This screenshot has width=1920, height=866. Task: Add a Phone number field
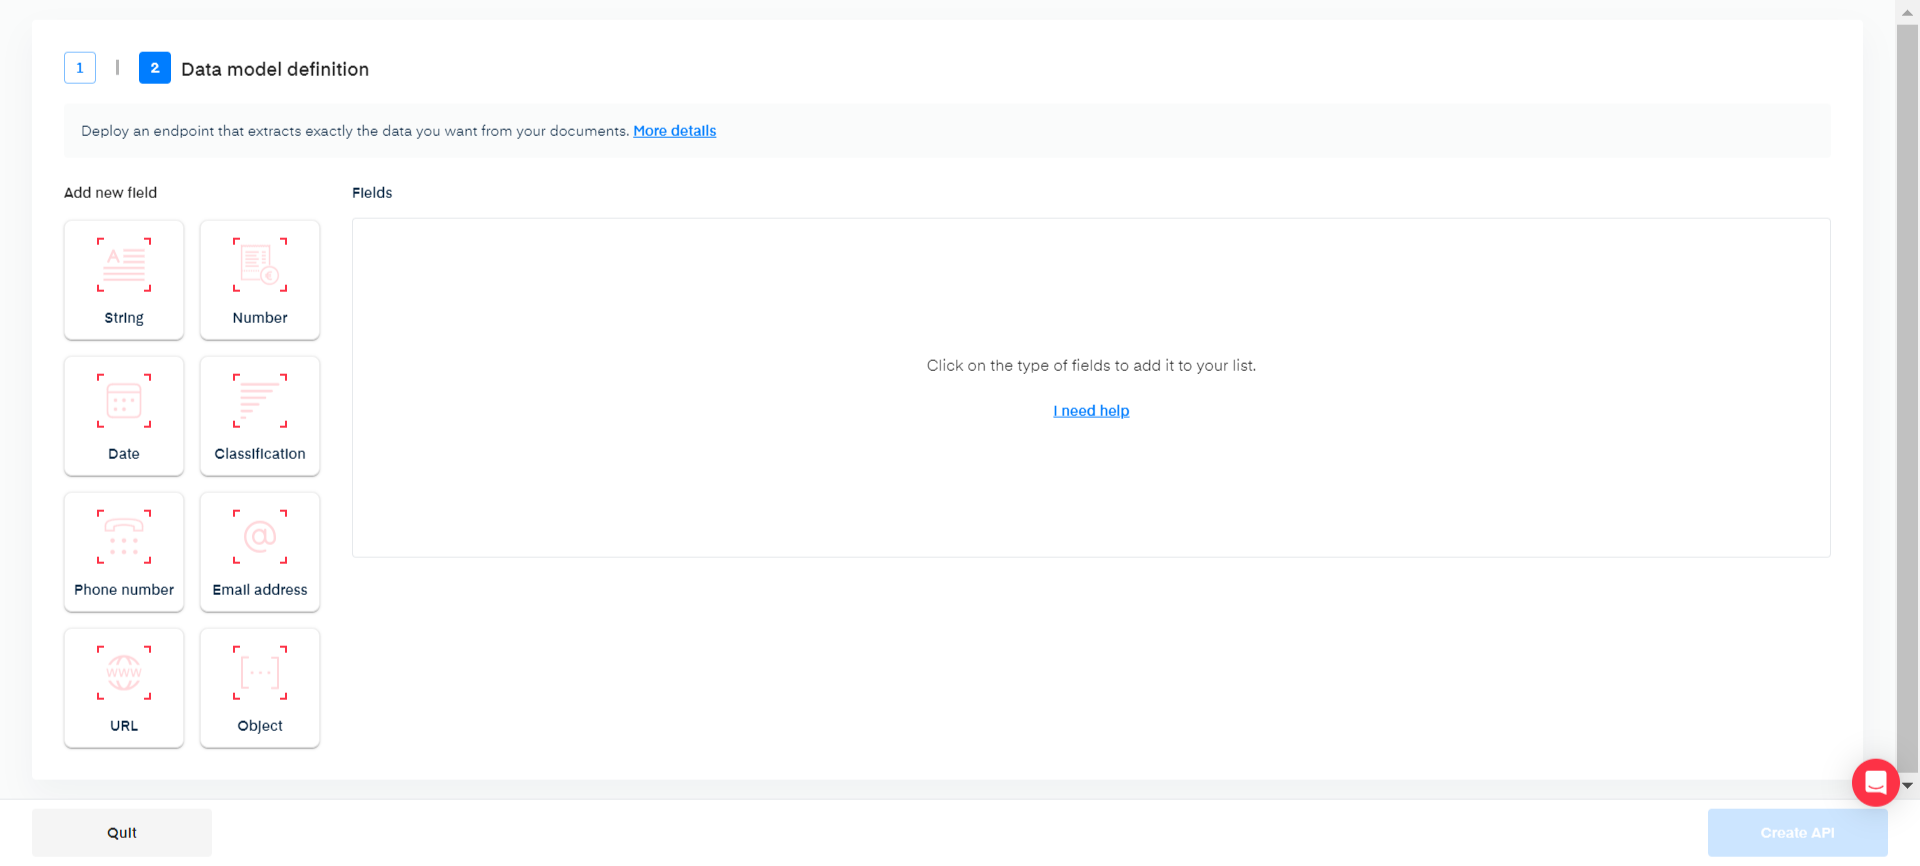[124, 552]
